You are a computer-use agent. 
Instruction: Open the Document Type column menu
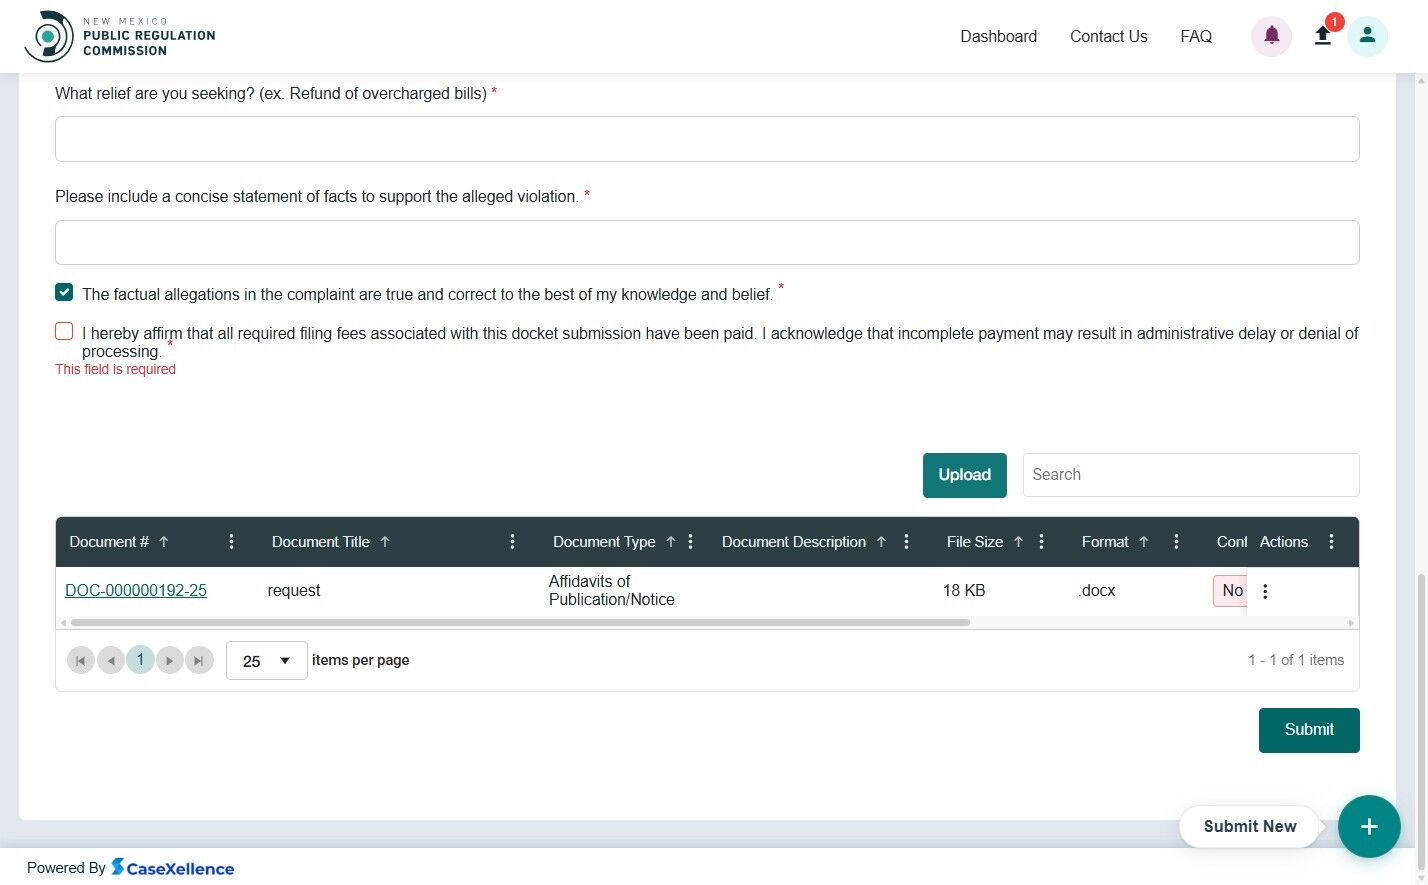(690, 541)
